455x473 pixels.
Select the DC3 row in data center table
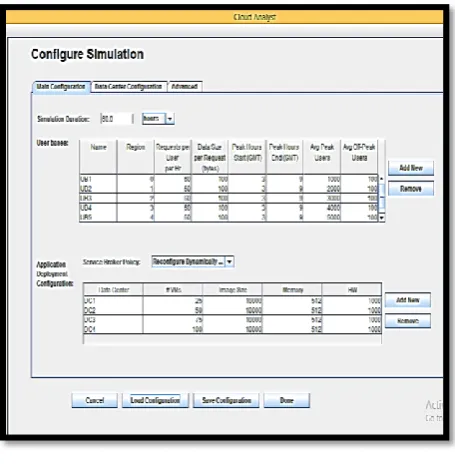coord(232,320)
